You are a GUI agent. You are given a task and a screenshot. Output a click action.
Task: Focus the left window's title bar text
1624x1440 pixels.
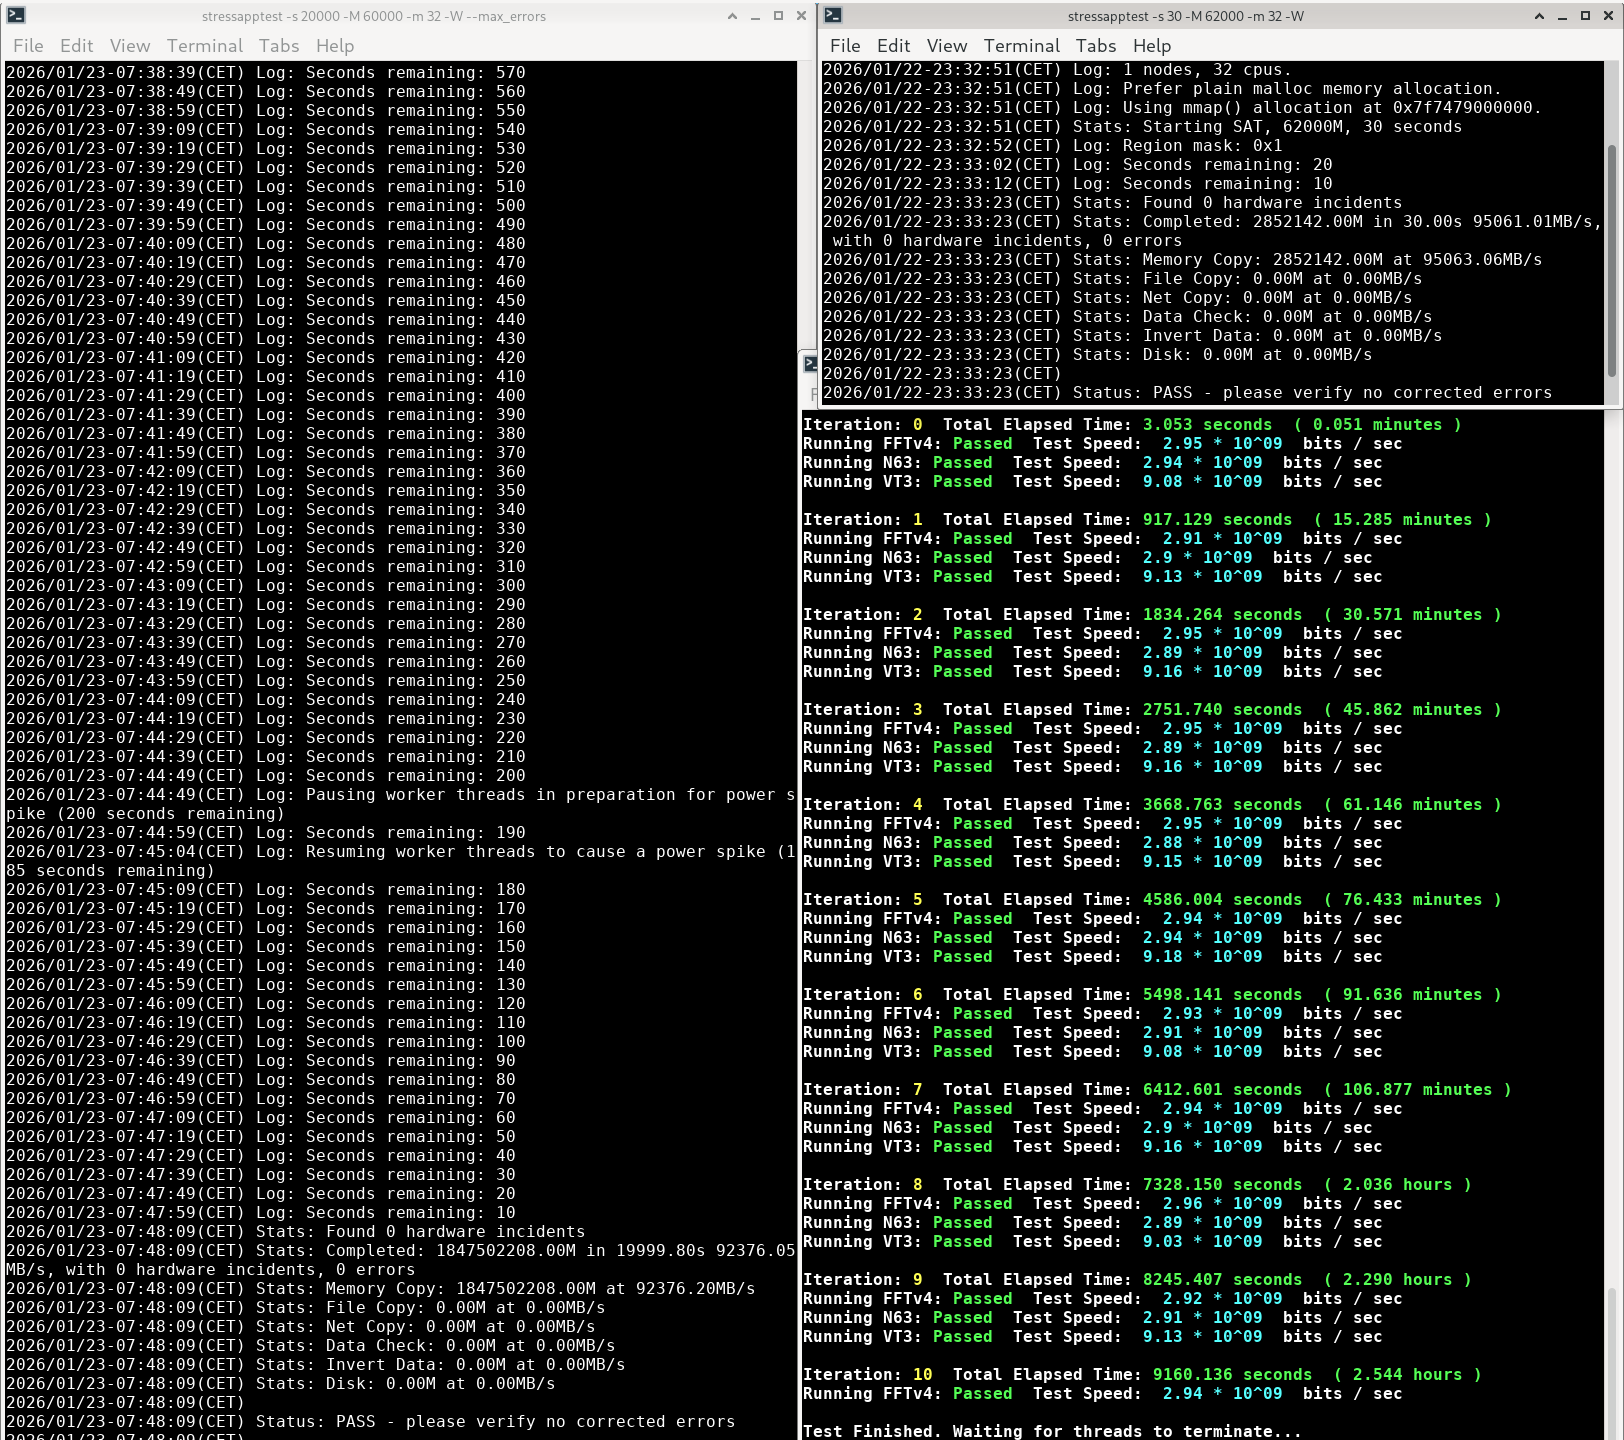[373, 16]
